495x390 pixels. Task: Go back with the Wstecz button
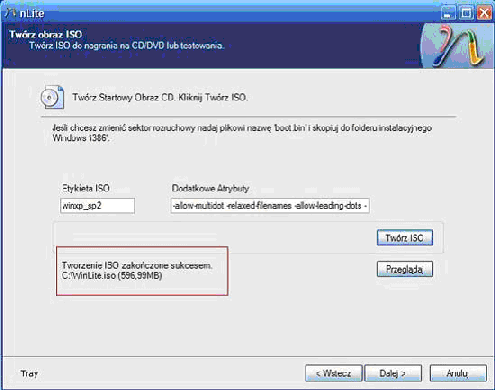point(334,373)
